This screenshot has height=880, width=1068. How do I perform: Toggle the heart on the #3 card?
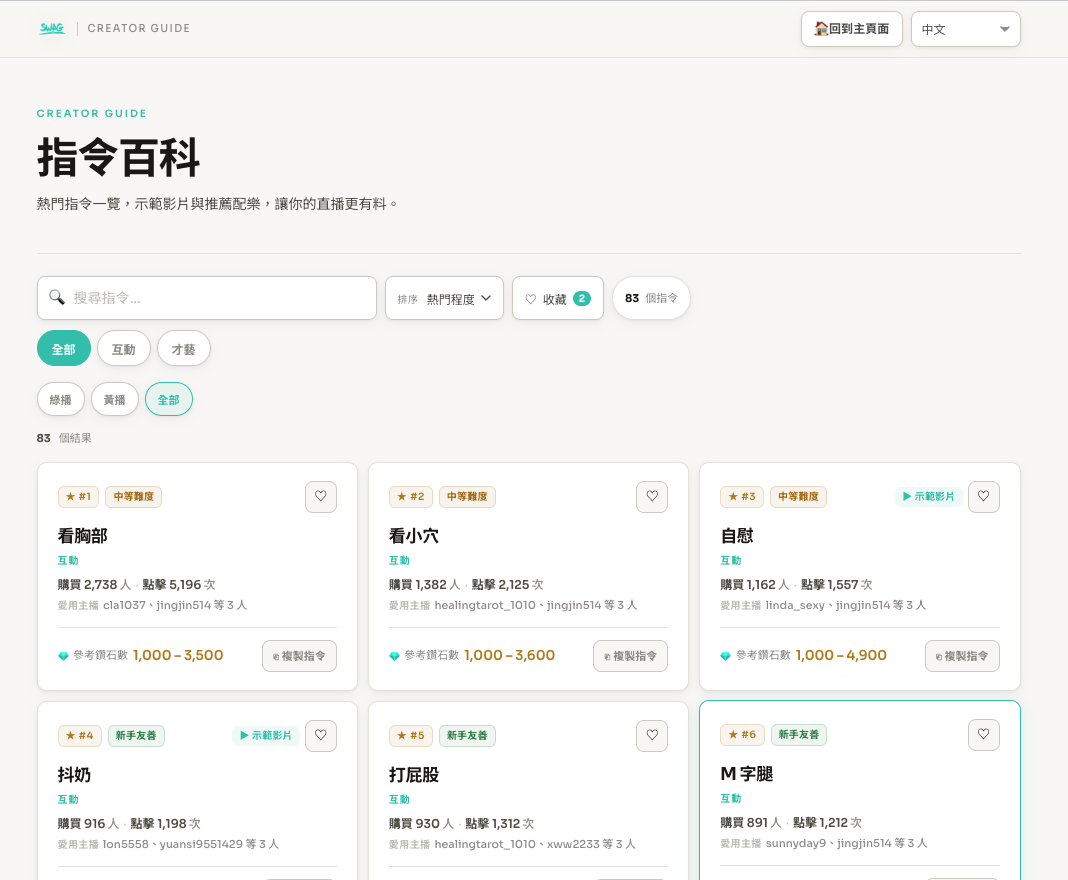coord(983,497)
